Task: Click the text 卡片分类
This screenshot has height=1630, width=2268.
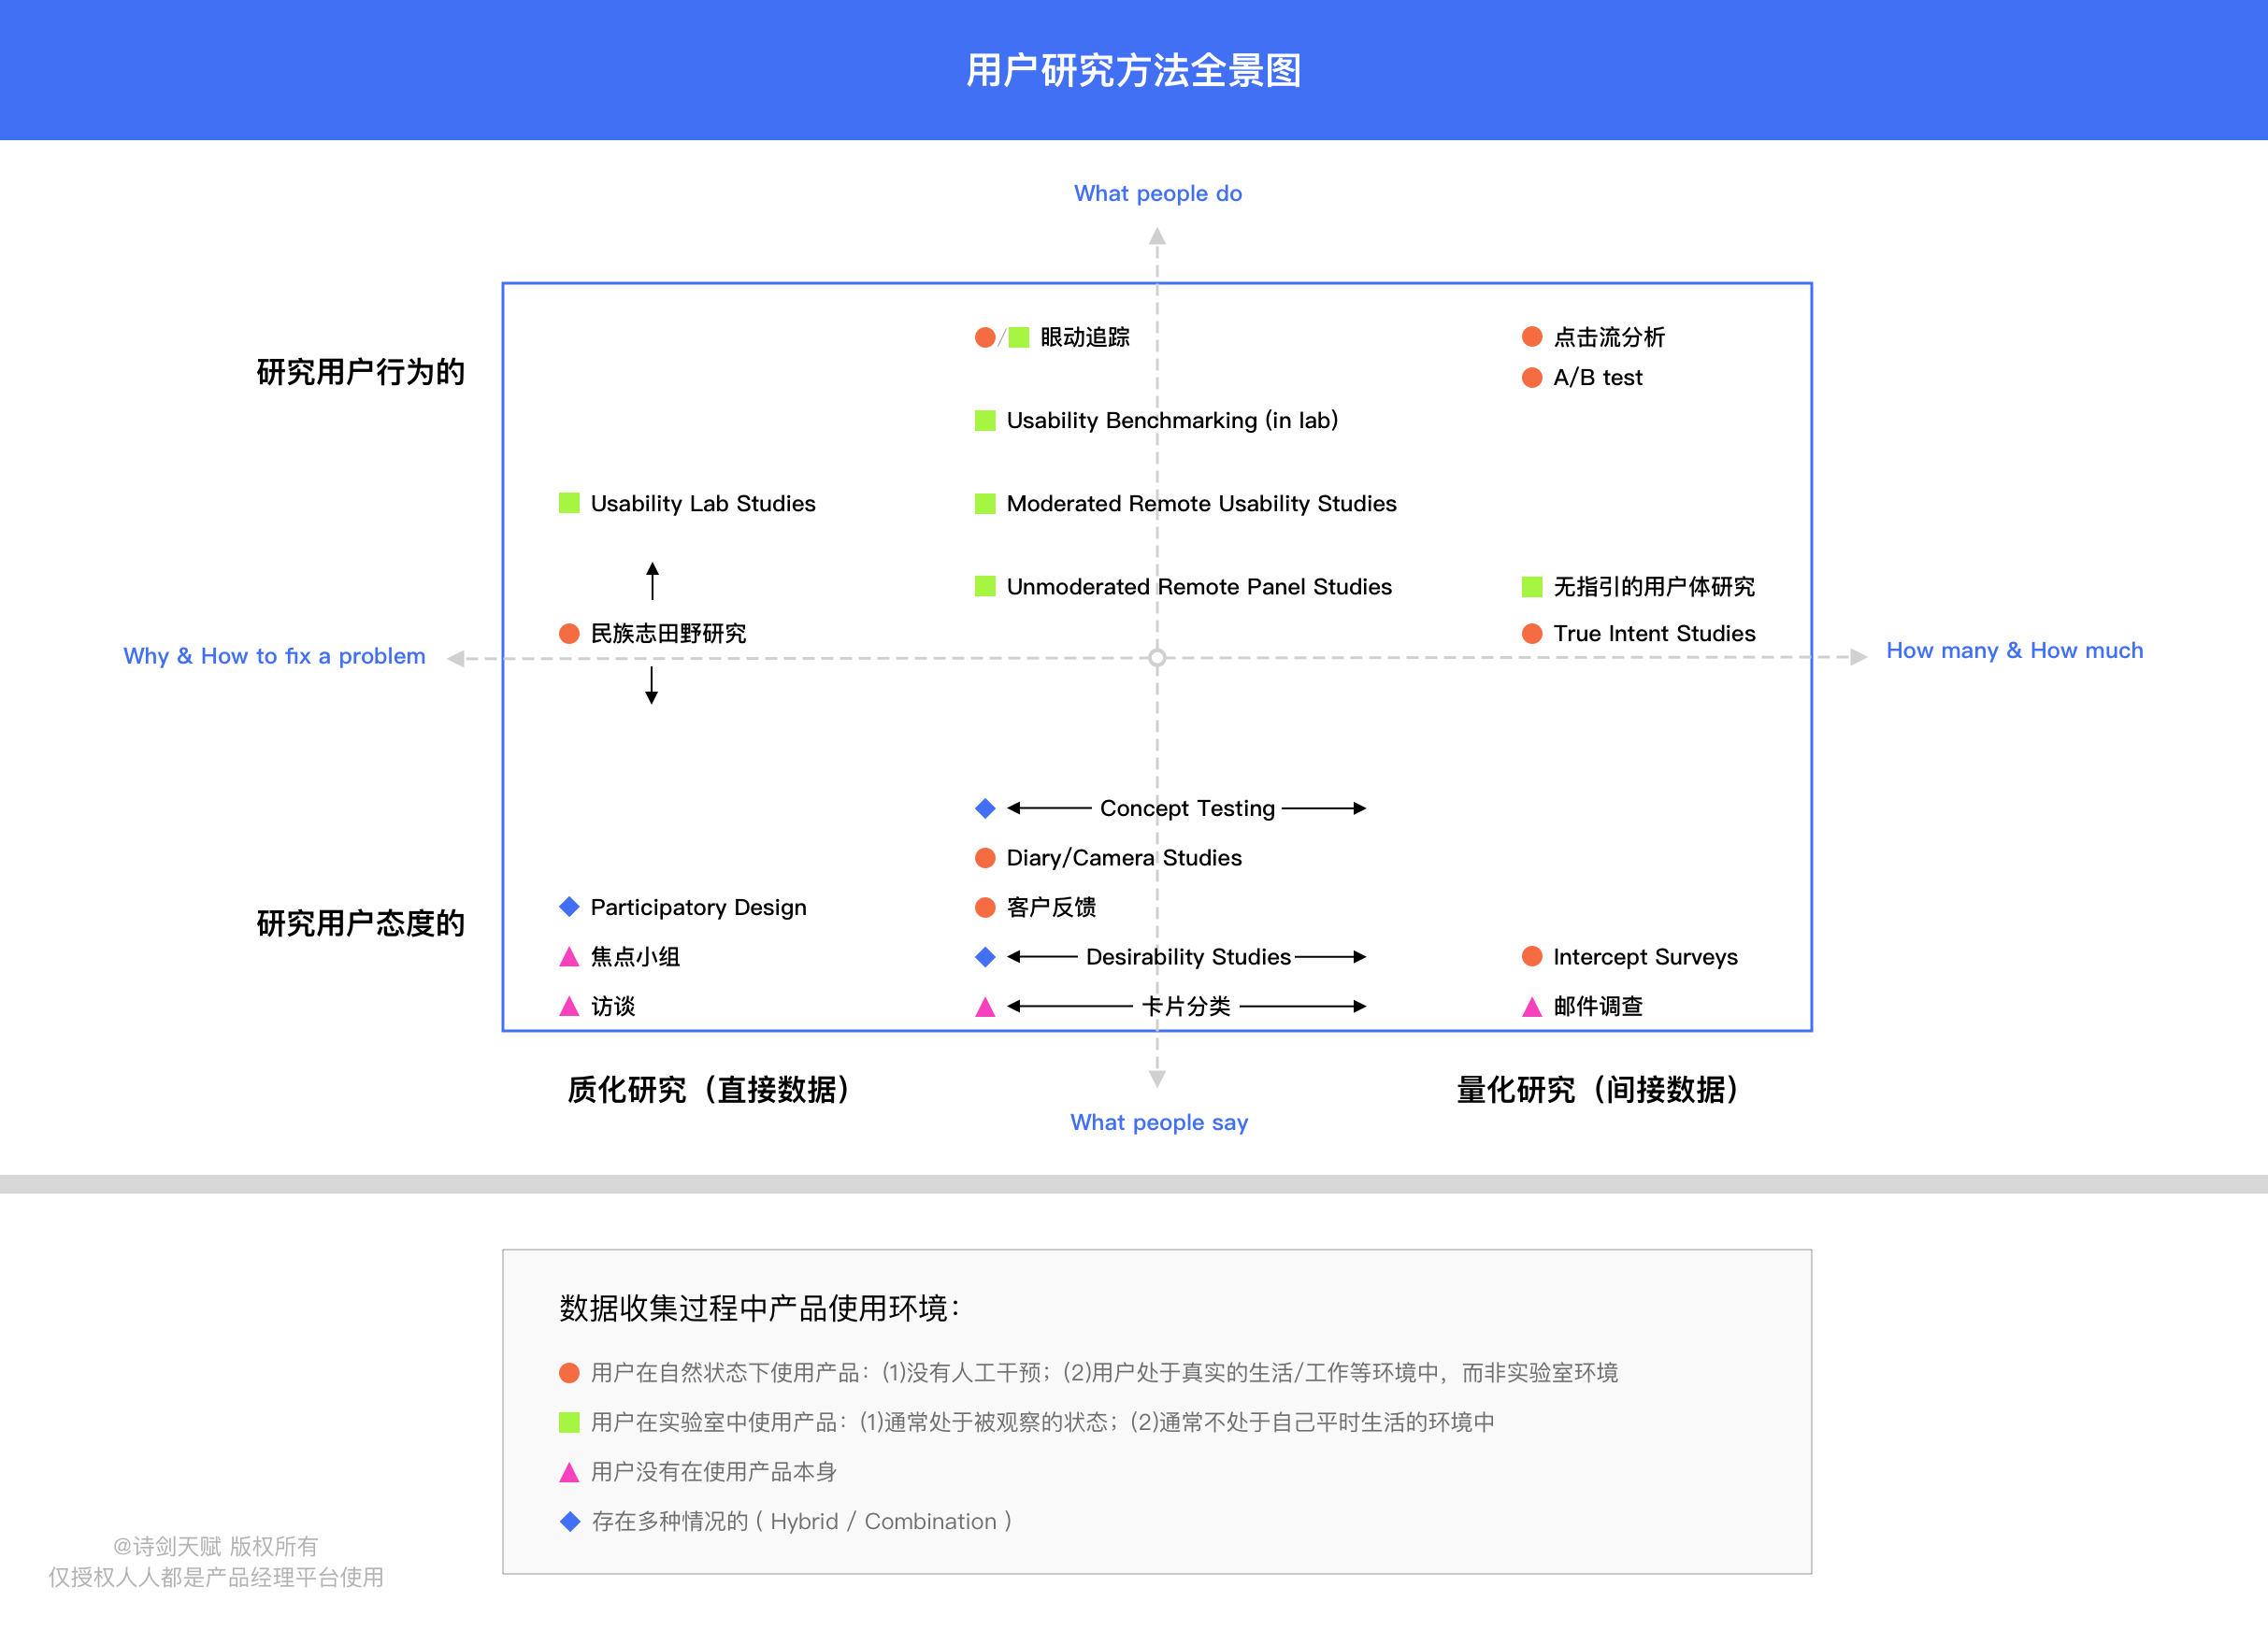Action: tap(1186, 1006)
